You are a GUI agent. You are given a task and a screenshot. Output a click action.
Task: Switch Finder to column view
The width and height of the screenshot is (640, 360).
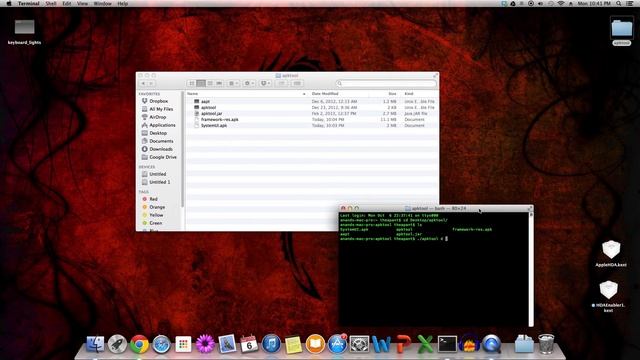(x=210, y=83)
